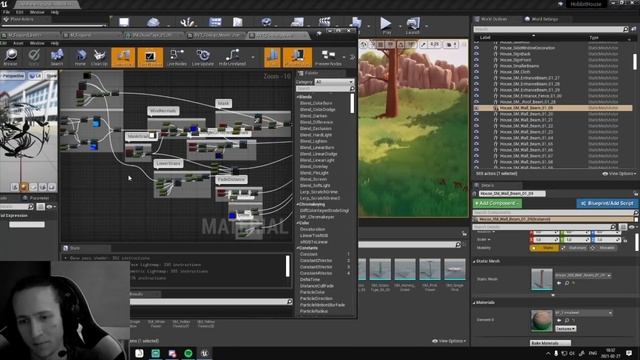Click the lock icon in Details panel
Viewport: 640px width, 360px height.
636,193
